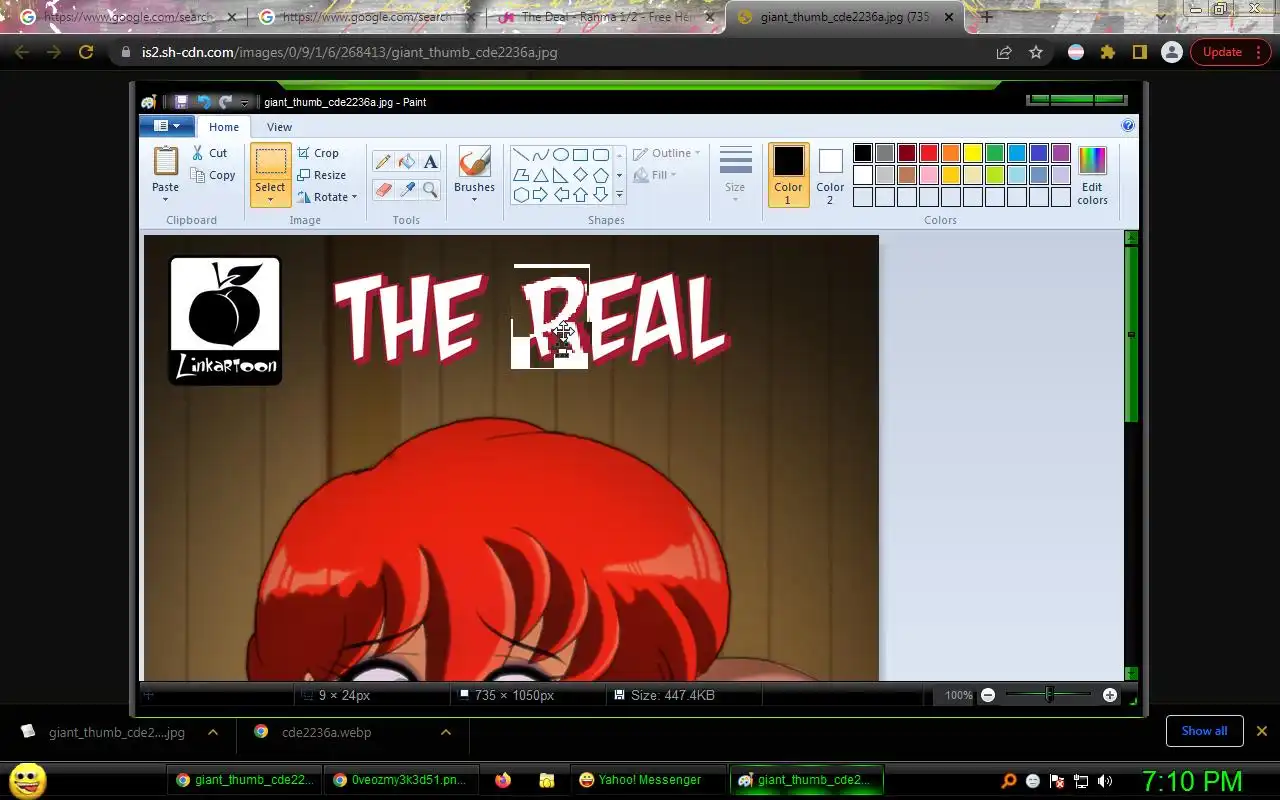Open Paint Help question mark icon
Screen dimensions: 1280x800
tap(1128, 126)
